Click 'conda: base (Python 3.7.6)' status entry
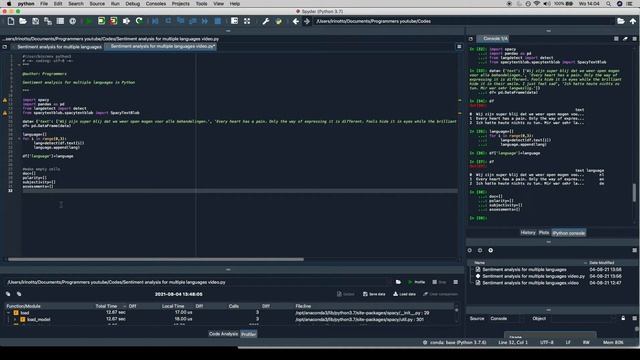Screen dimensions: 640x360 coord(455,342)
